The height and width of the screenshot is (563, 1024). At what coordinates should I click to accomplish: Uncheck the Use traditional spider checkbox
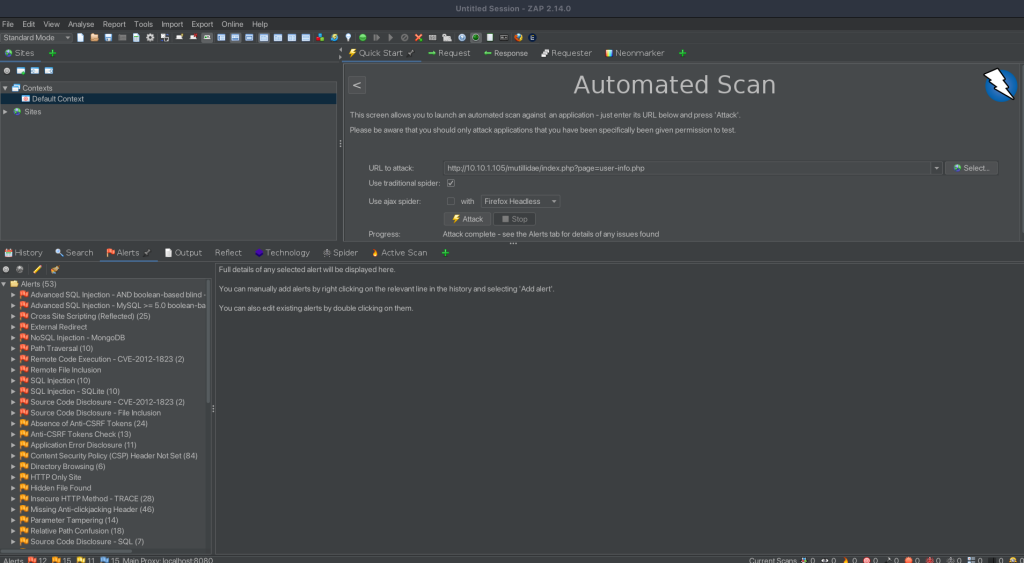pyautogui.click(x=450, y=184)
